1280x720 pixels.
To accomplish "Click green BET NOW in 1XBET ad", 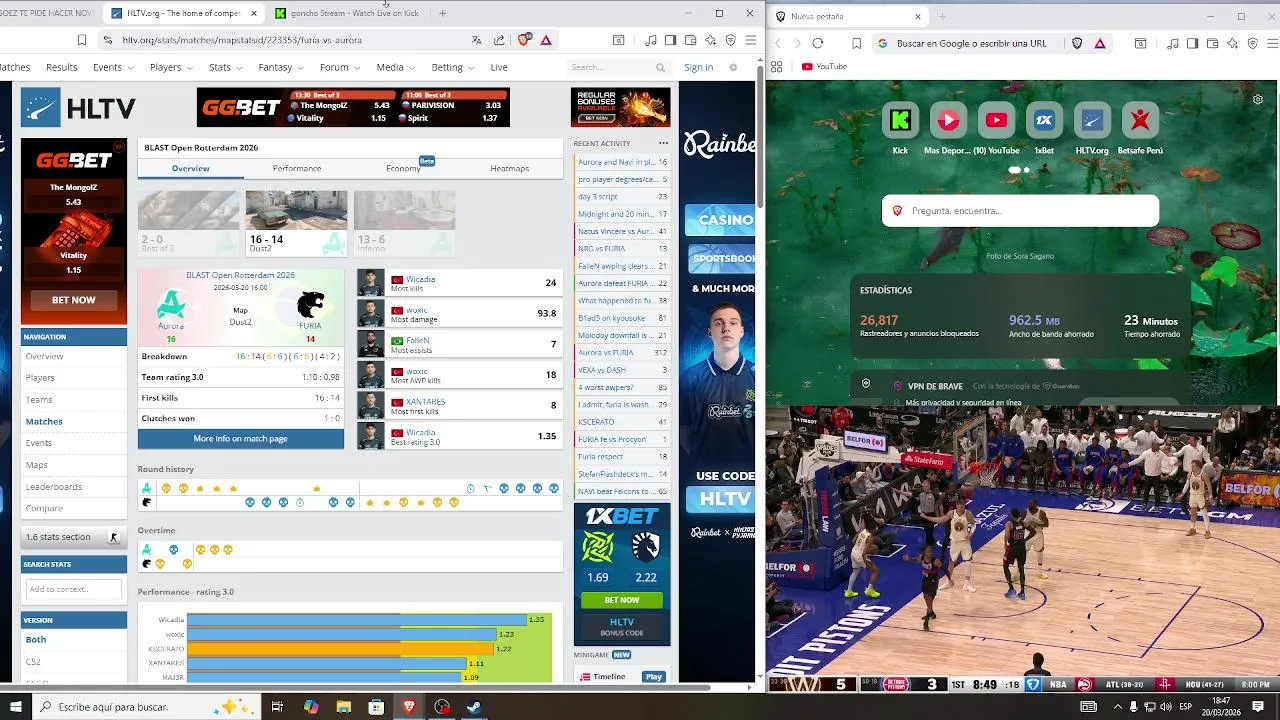I will click(622, 600).
